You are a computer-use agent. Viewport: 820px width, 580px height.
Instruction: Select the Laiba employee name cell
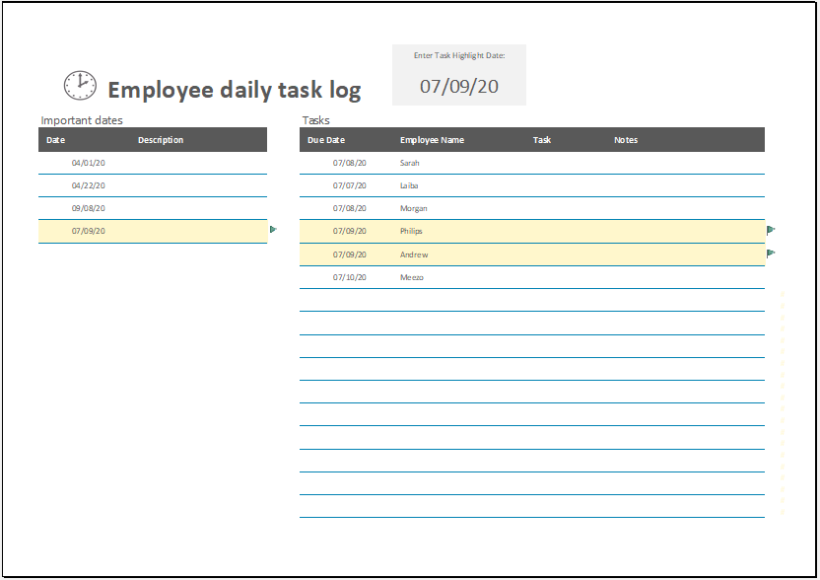(x=410, y=186)
